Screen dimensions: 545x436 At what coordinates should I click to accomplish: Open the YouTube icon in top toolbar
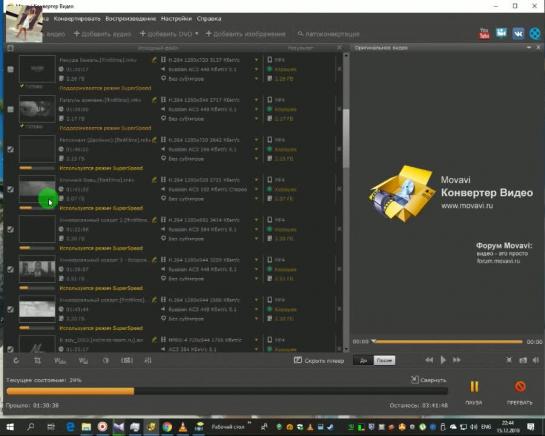coord(484,33)
